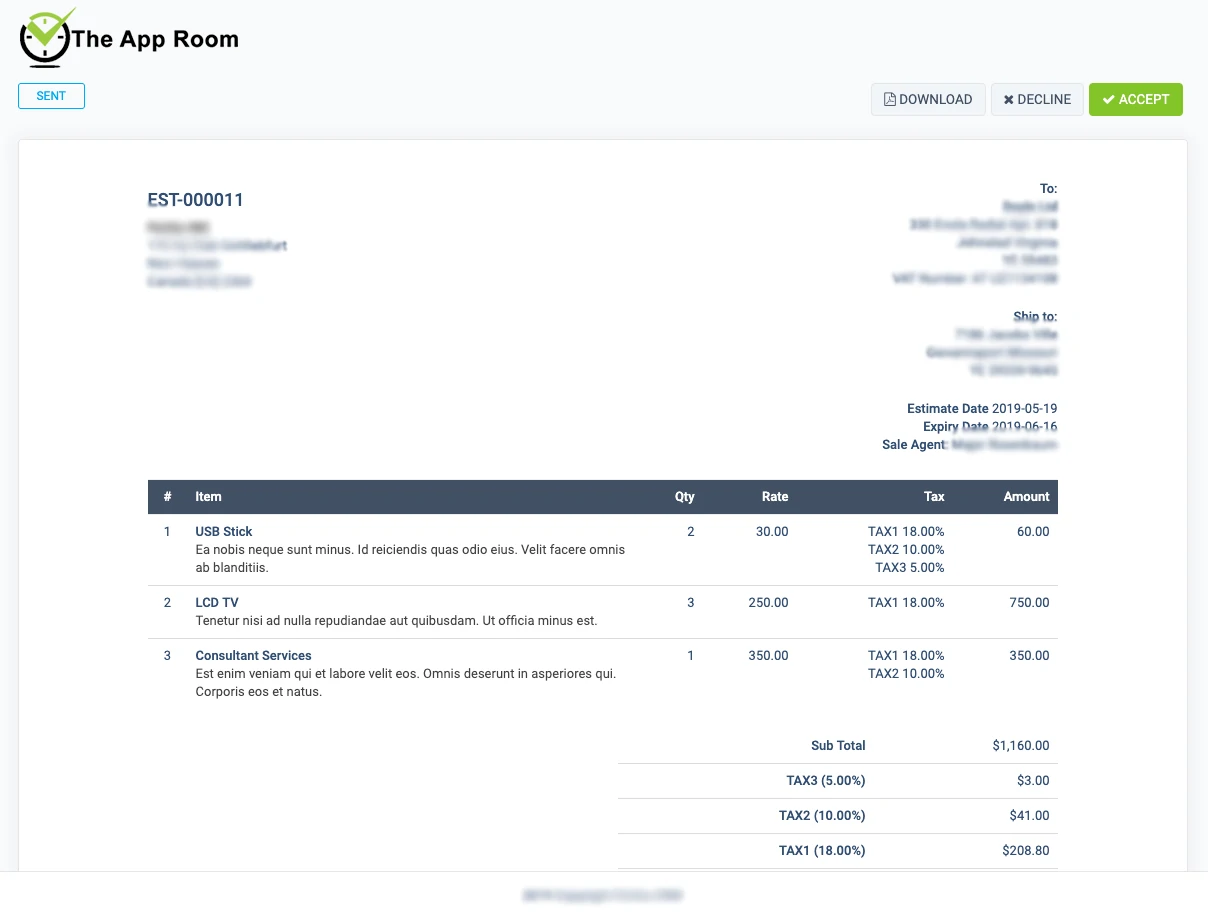Click TAX2 10.00% in USB Stick row
This screenshot has width=1208, height=919.
906,550
